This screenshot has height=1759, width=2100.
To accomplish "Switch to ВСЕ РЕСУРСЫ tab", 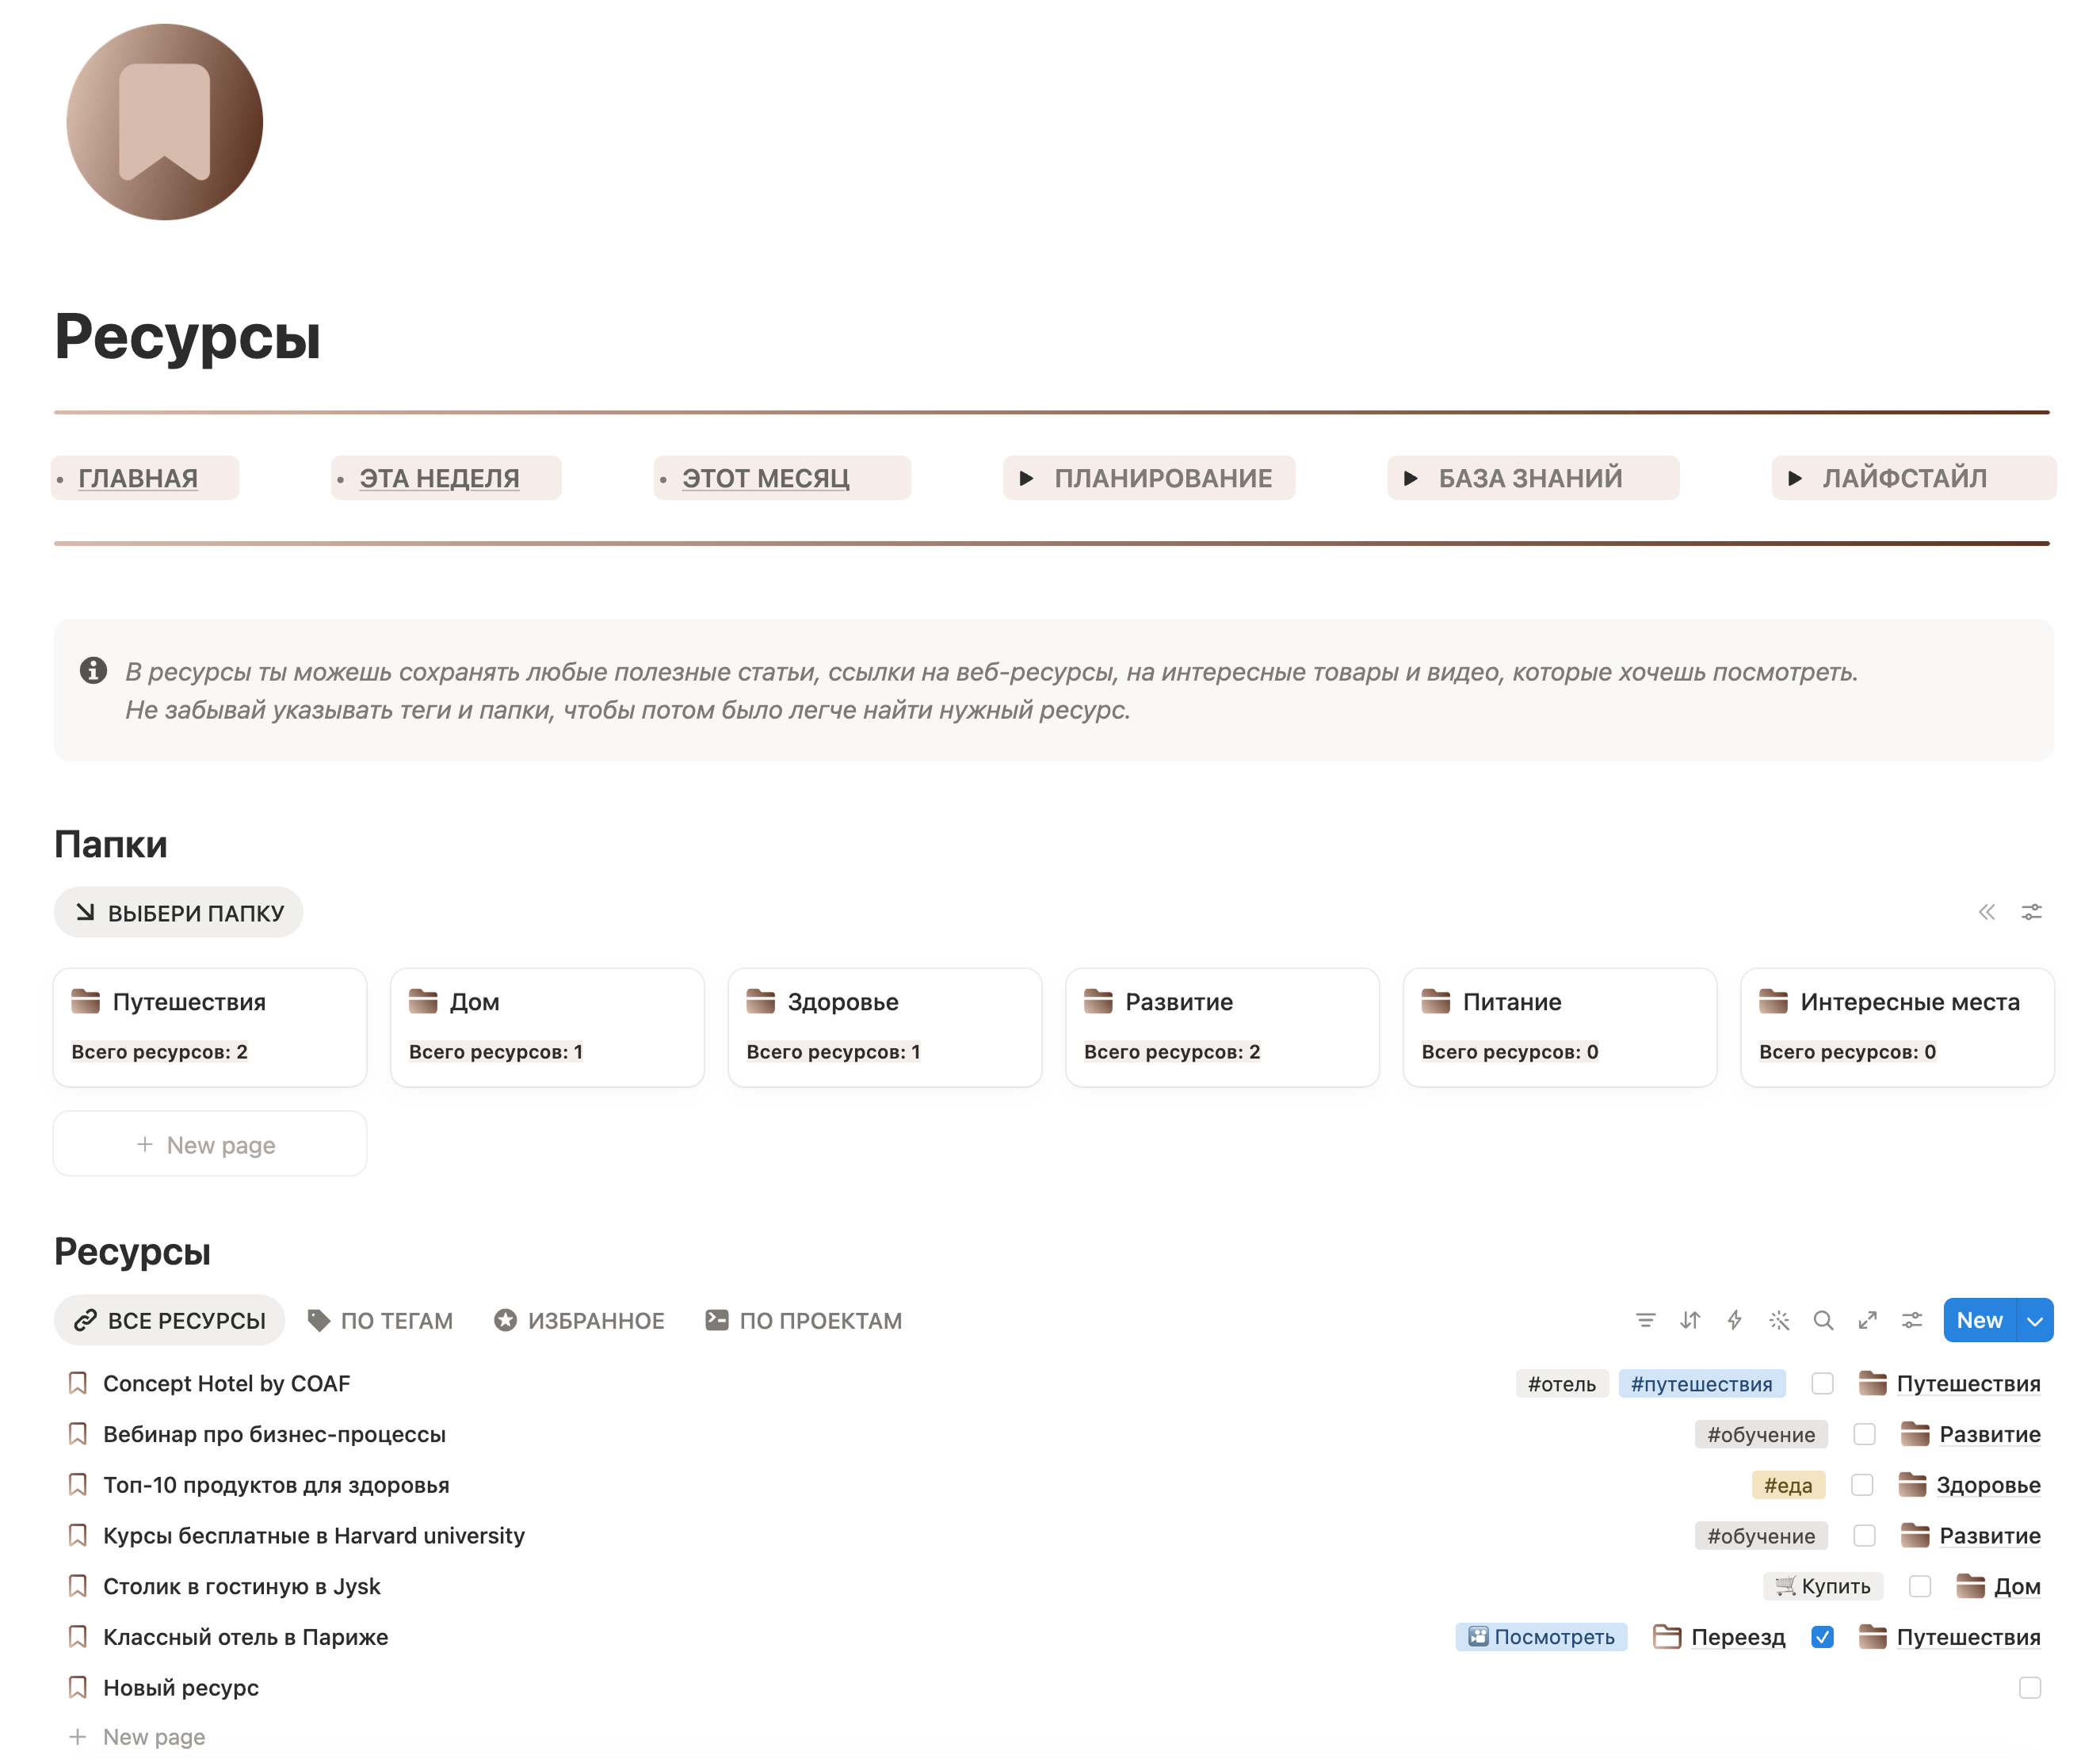I will point(170,1320).
